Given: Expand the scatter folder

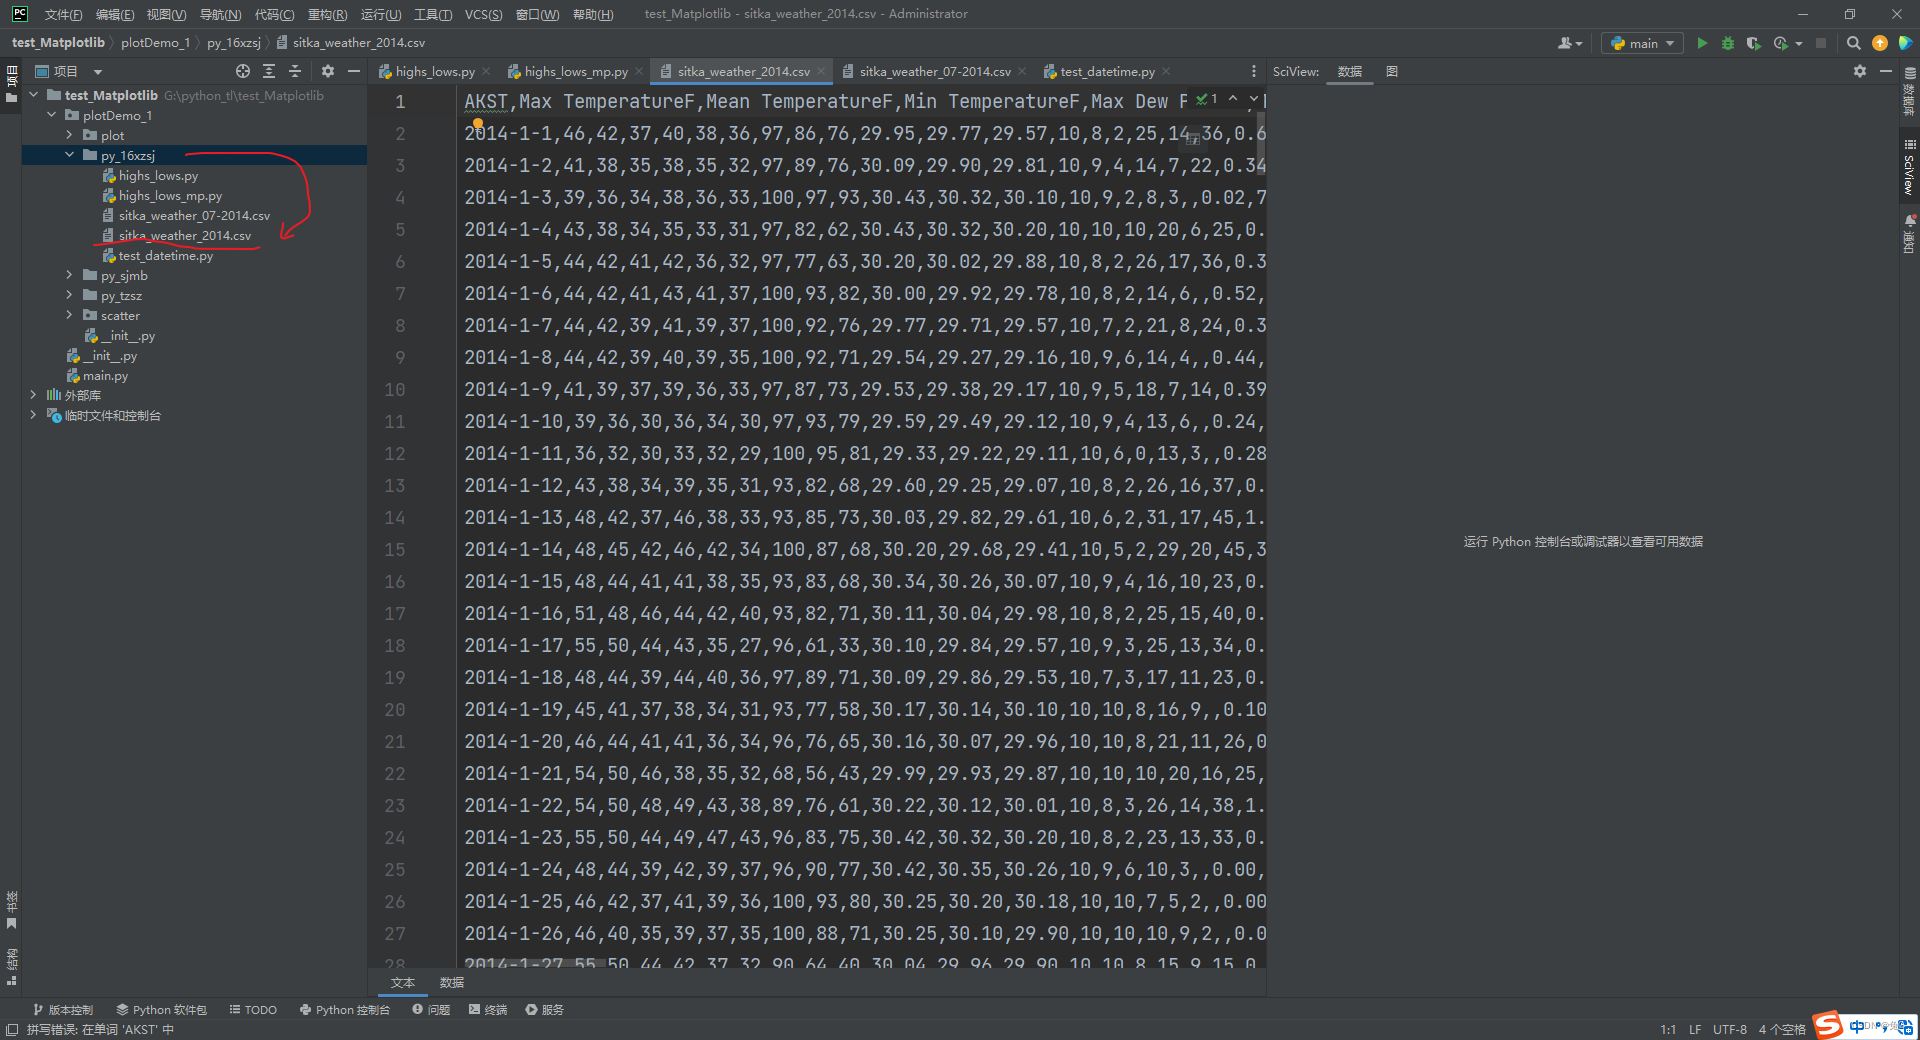Looking at the screenshot, I should pos(70,315).
